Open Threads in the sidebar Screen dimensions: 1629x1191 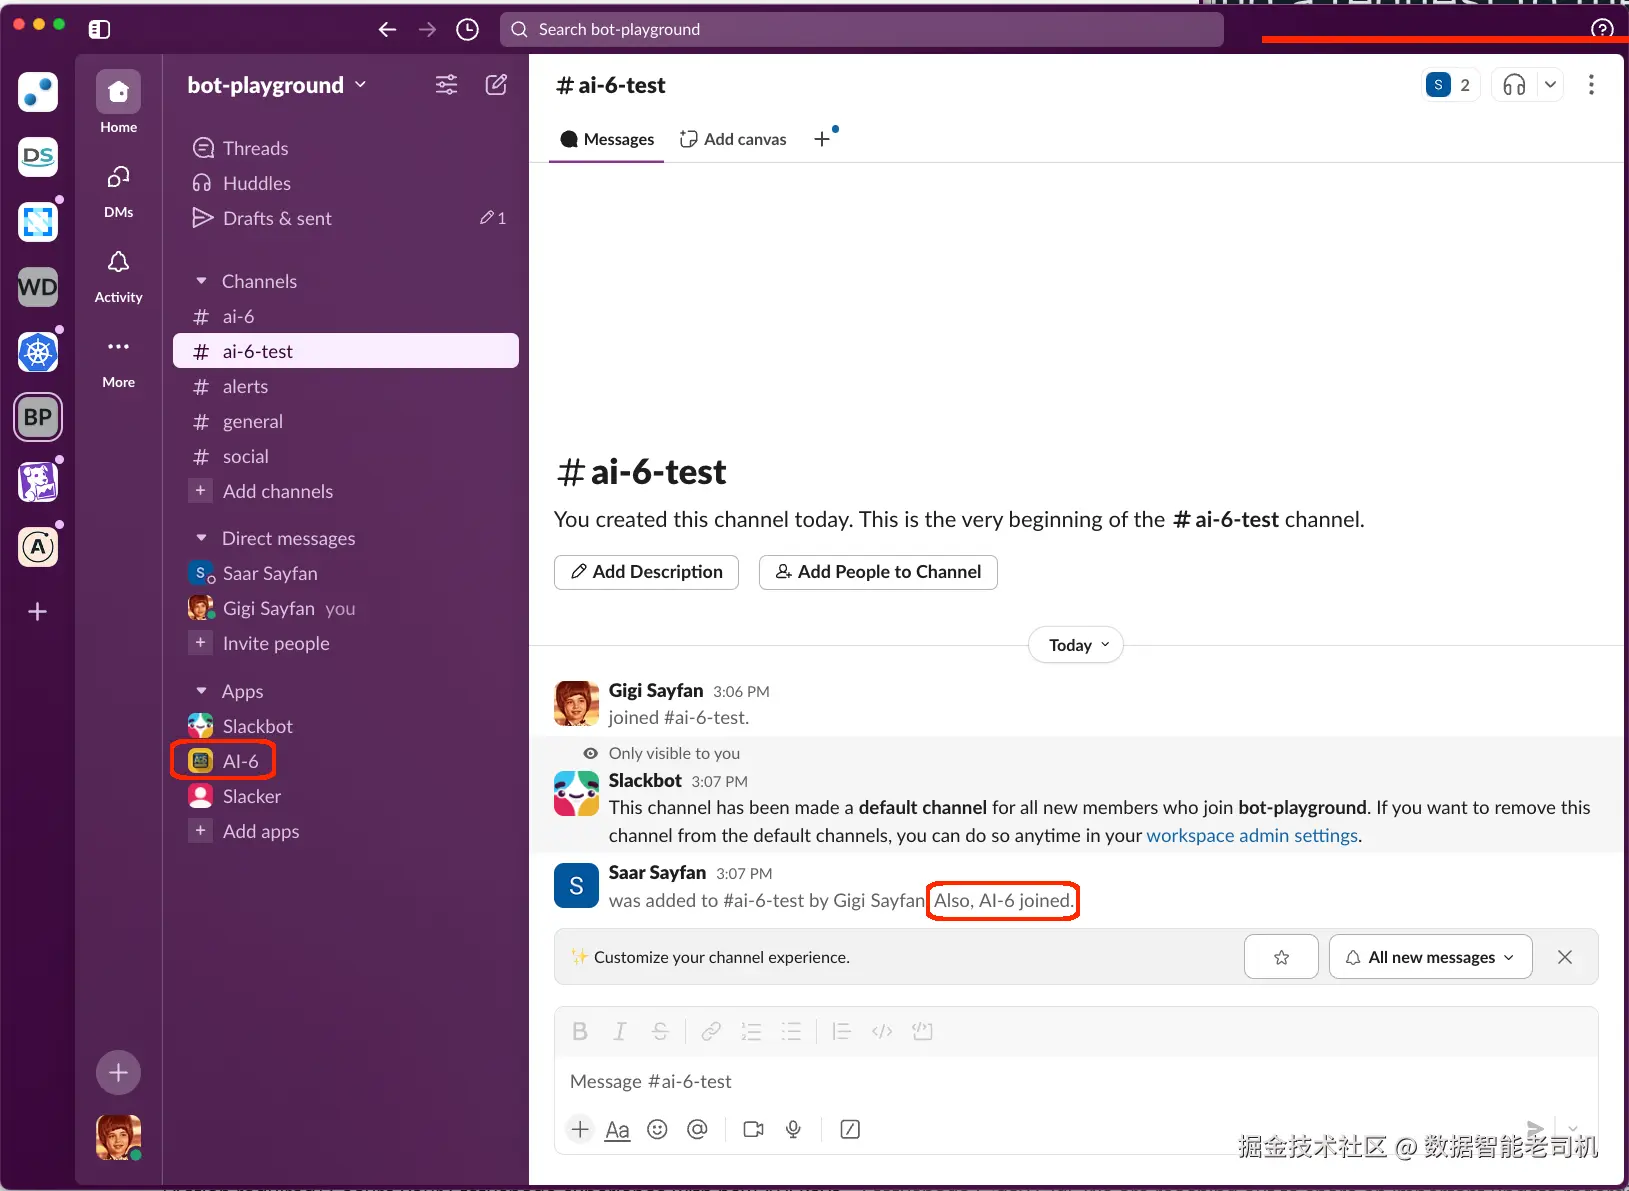point(346,148)
